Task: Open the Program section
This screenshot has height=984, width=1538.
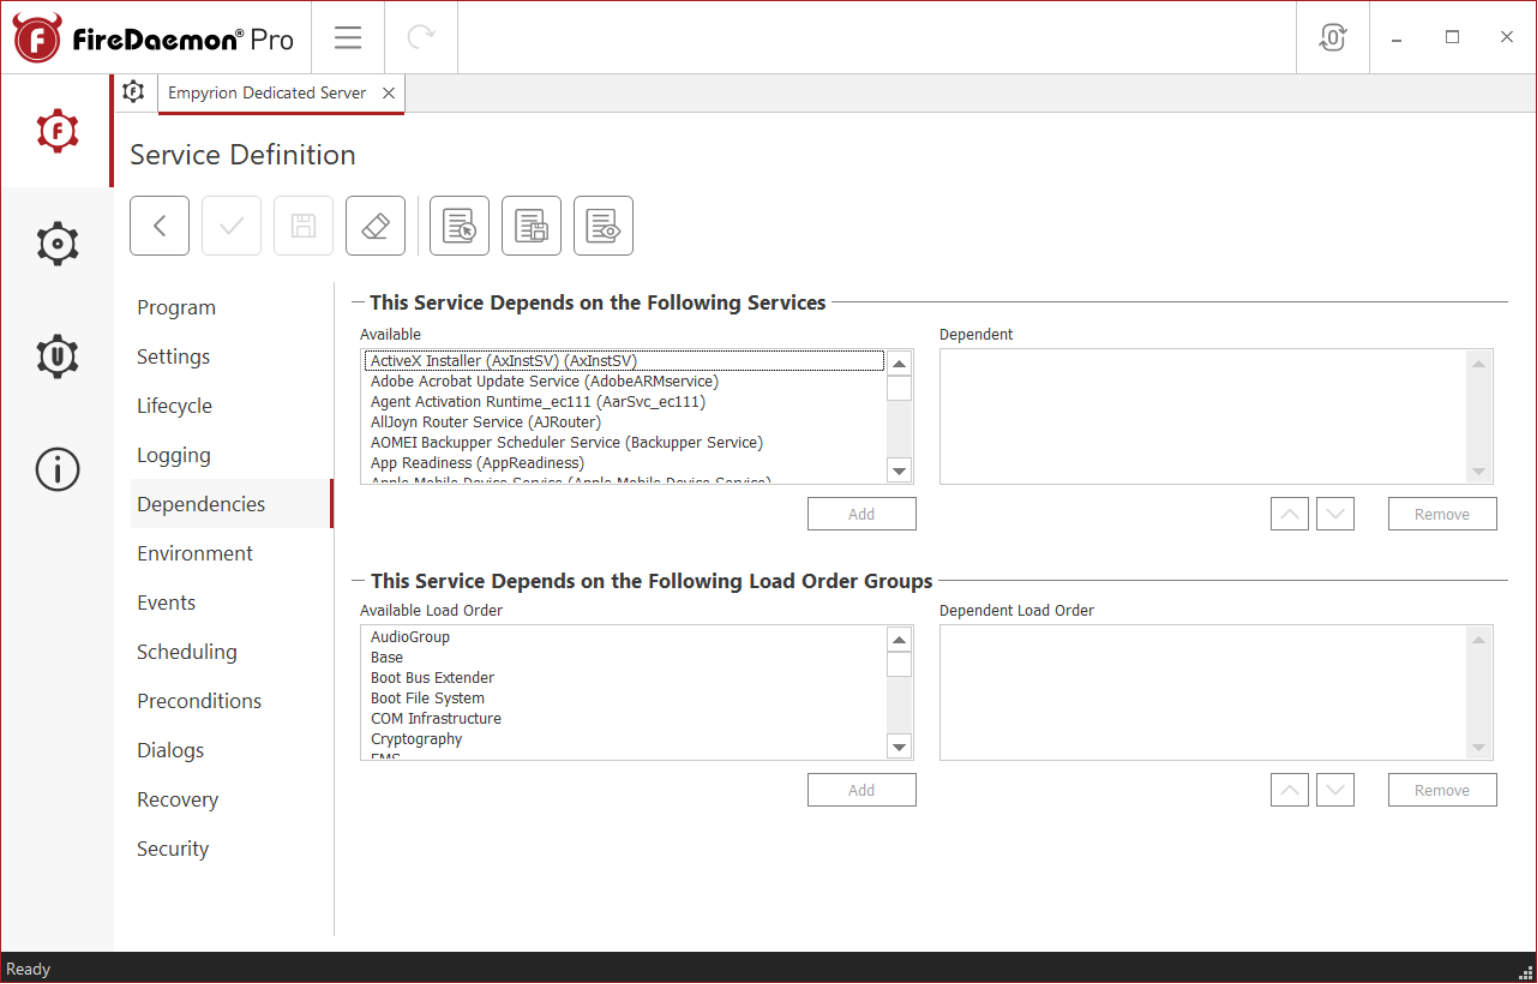Action: pyautogui.click(x=176, y=307)
